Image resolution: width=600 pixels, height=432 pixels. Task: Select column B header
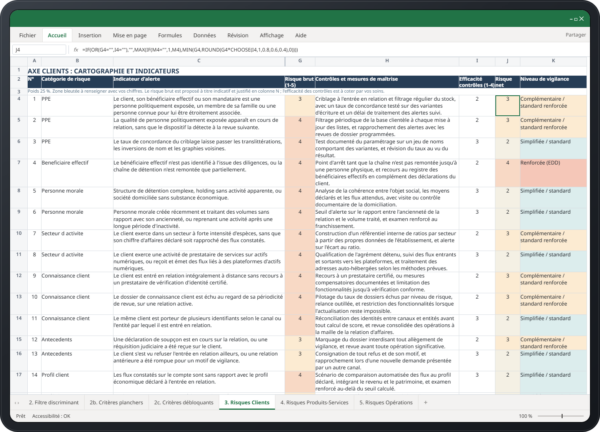point(77,60)
